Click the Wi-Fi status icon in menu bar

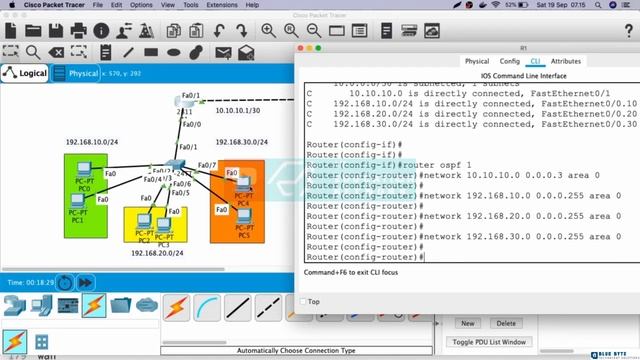tap(496, 5)
